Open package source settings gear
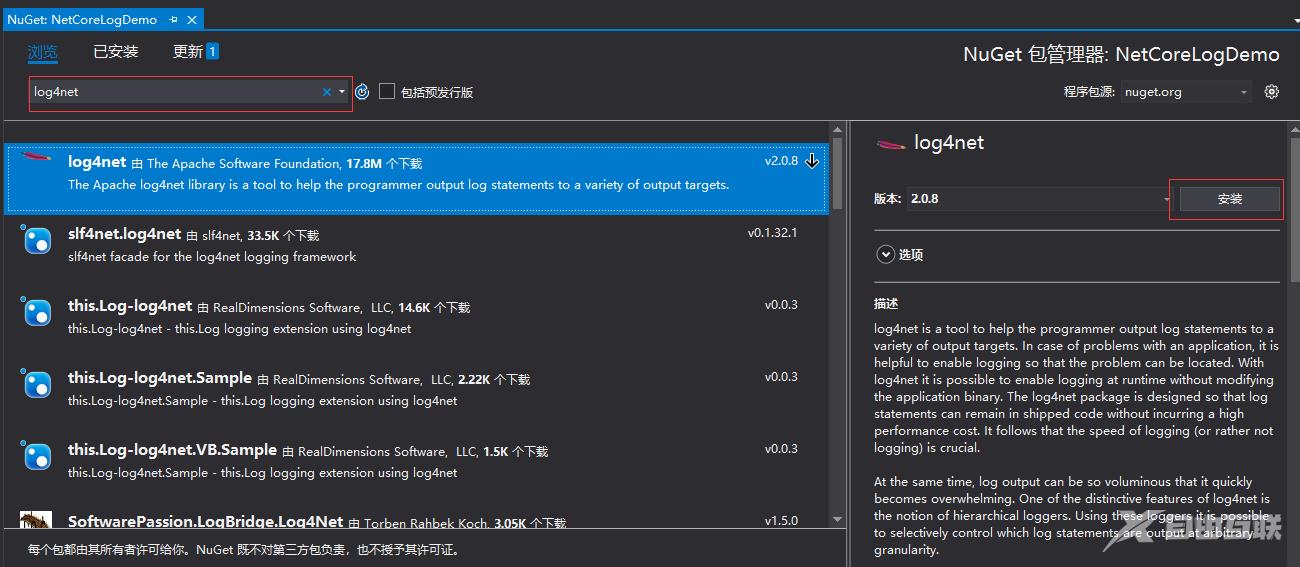 (1271, 92)
